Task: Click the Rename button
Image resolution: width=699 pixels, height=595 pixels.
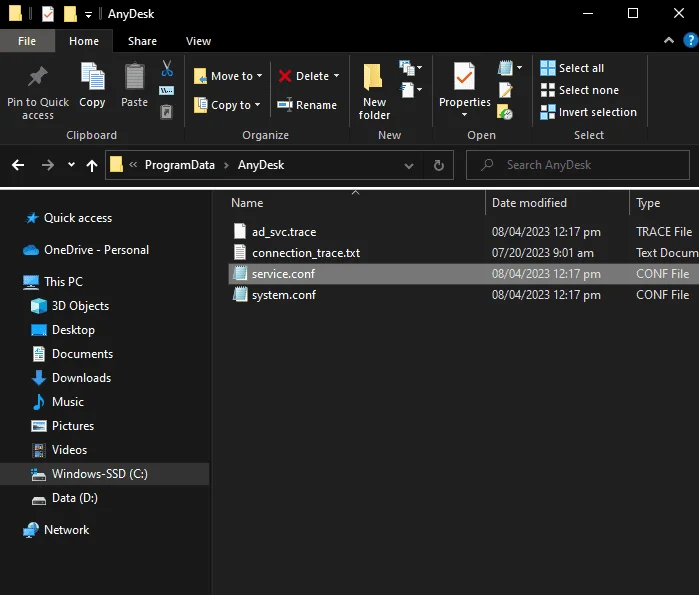Action: pyautogui.click(x=307, y=105)
